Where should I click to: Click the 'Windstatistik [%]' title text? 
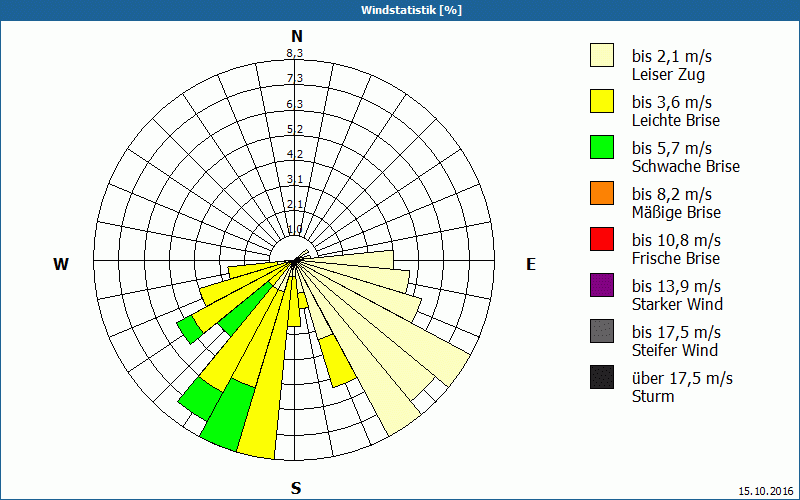411,10
